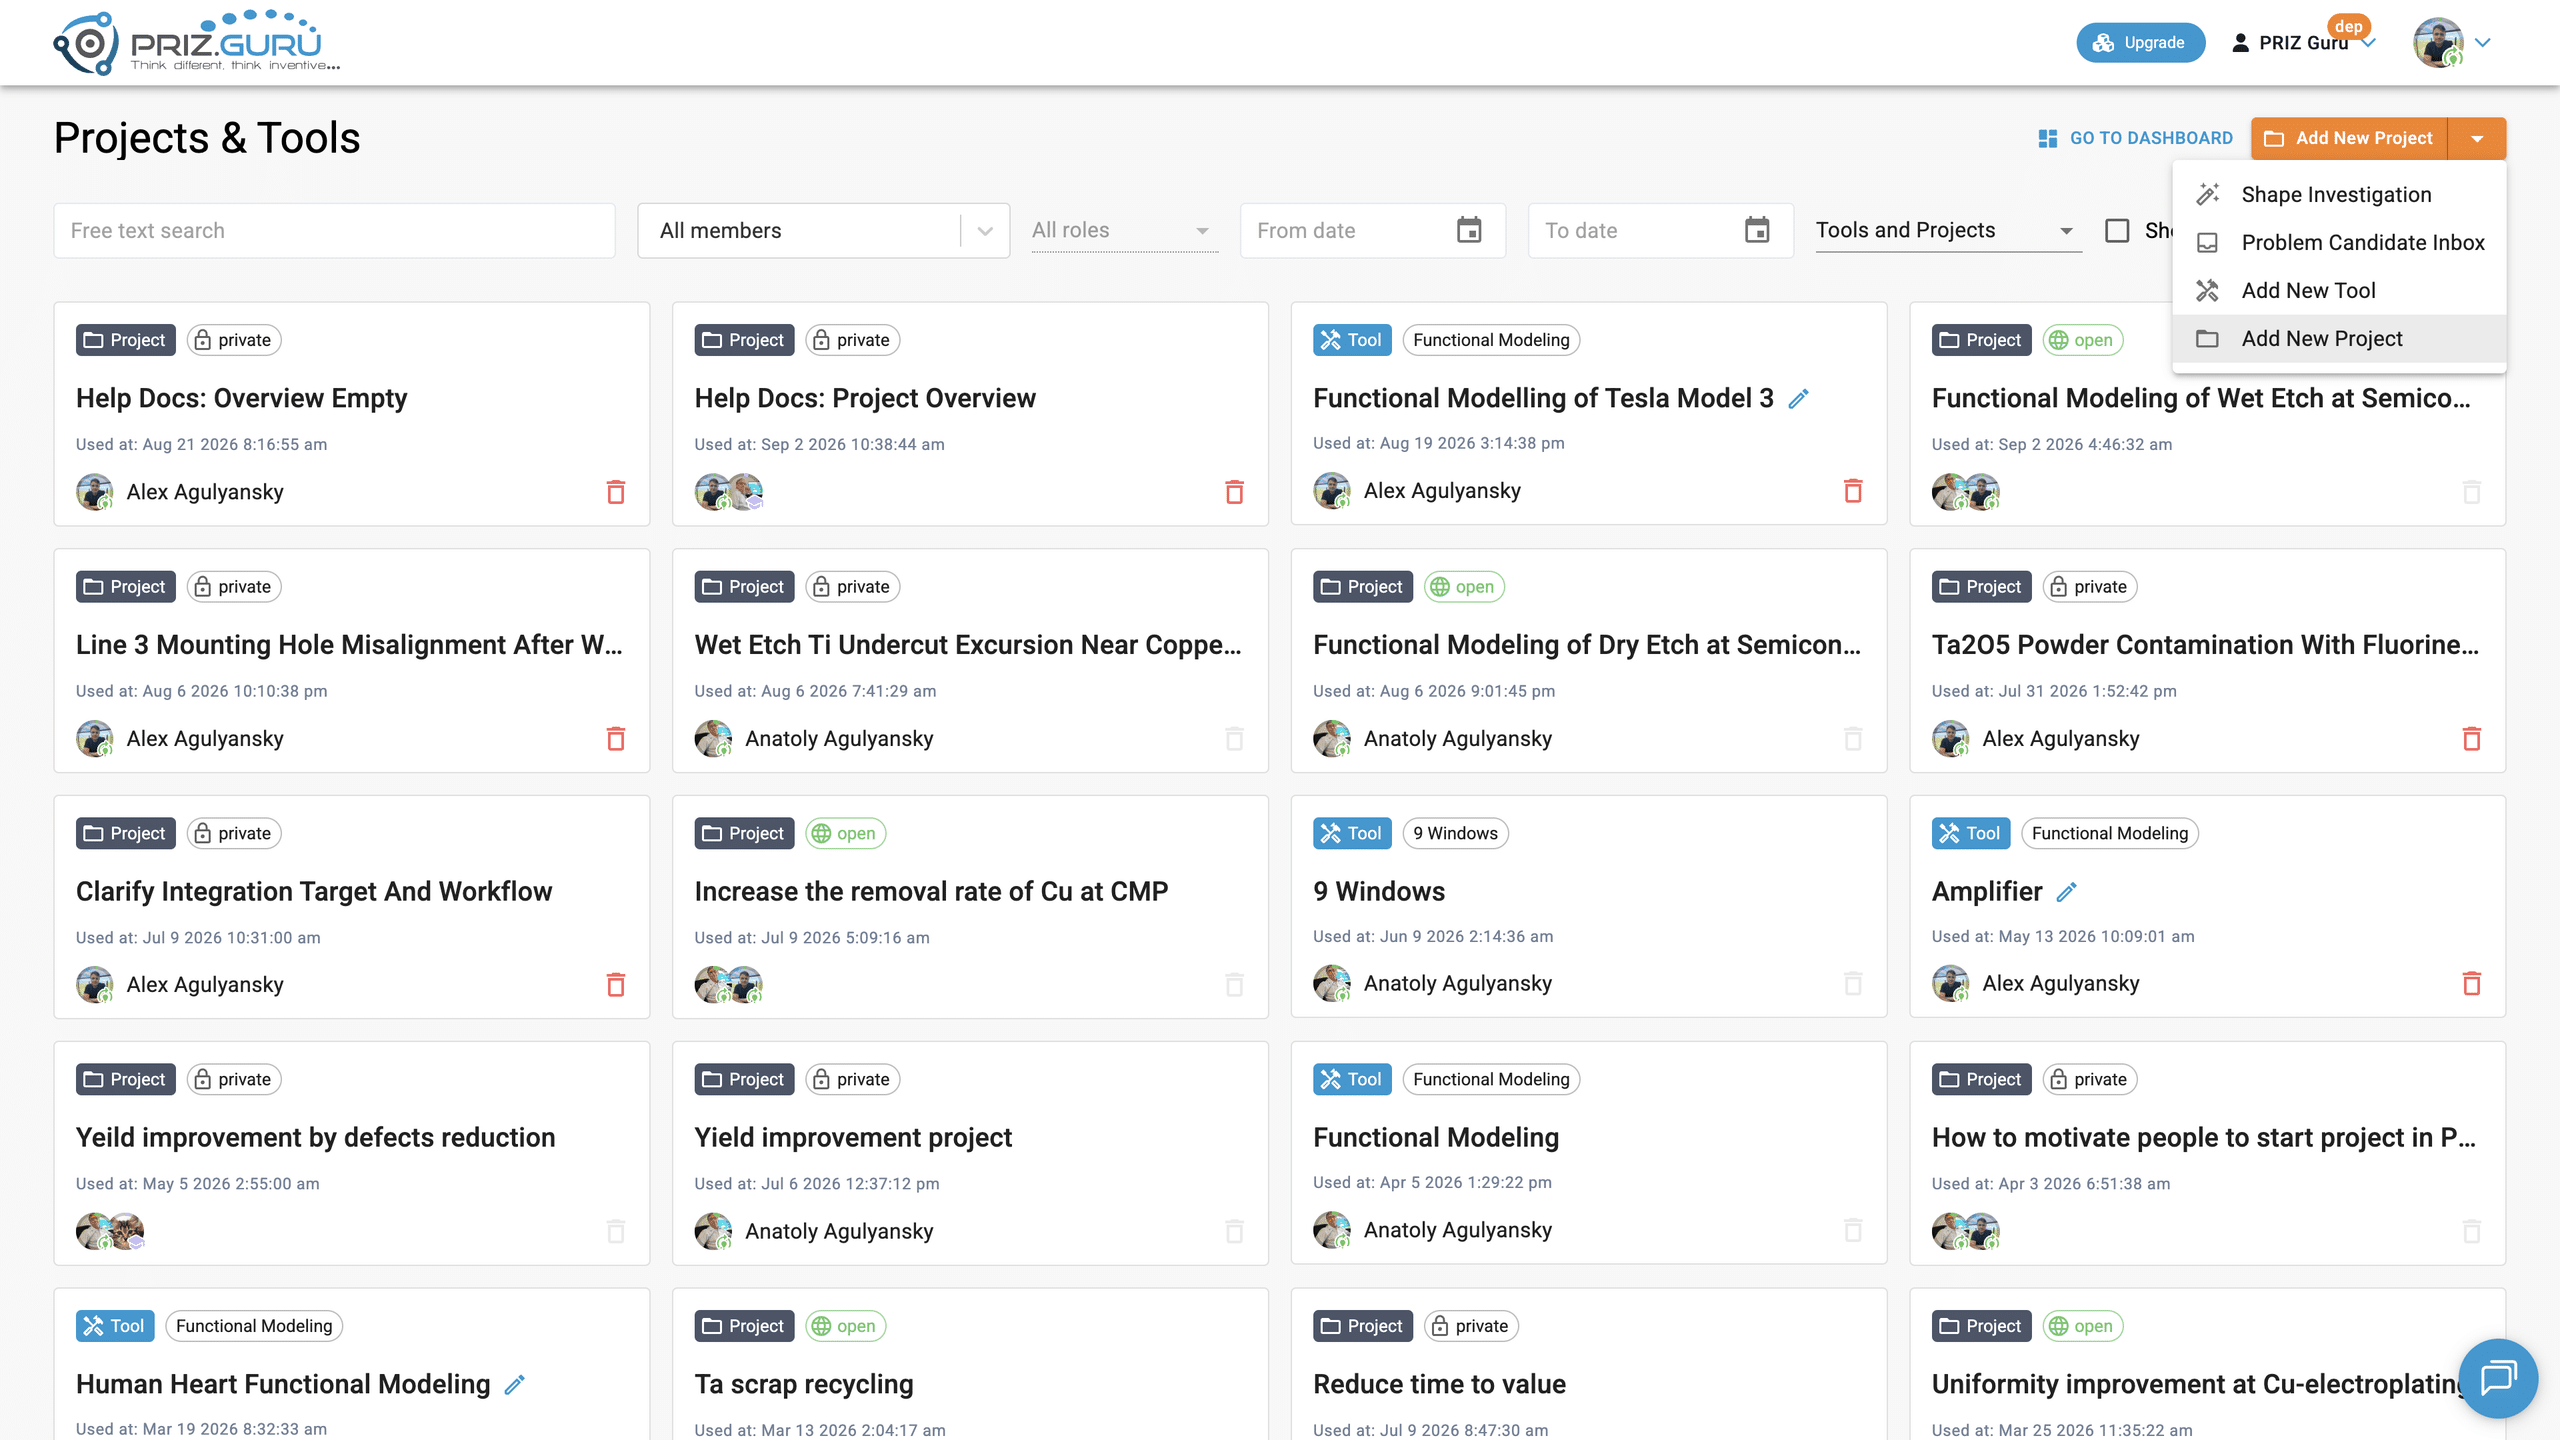Open the user profile avatar menu
This screenshot has height=1440, width=2560.
click(x=2452, y=43)
